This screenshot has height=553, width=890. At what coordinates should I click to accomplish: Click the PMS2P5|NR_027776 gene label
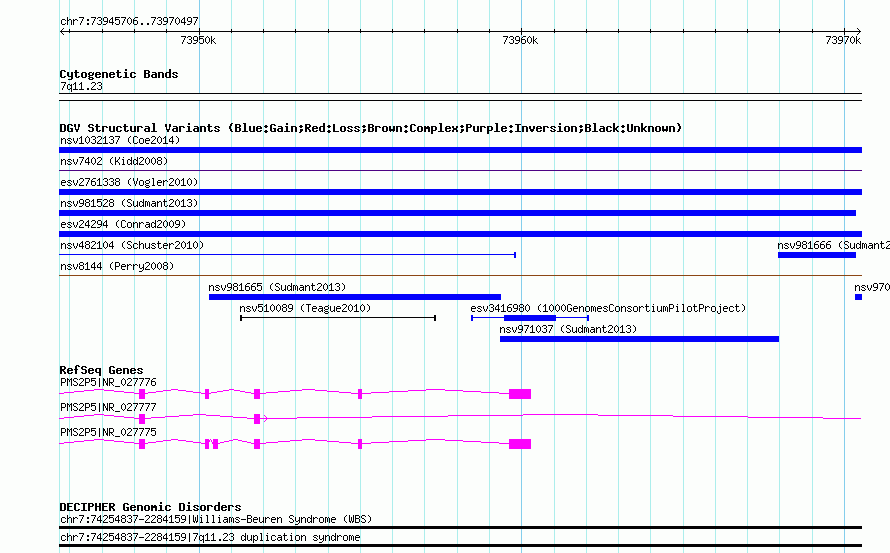[108, 383]
